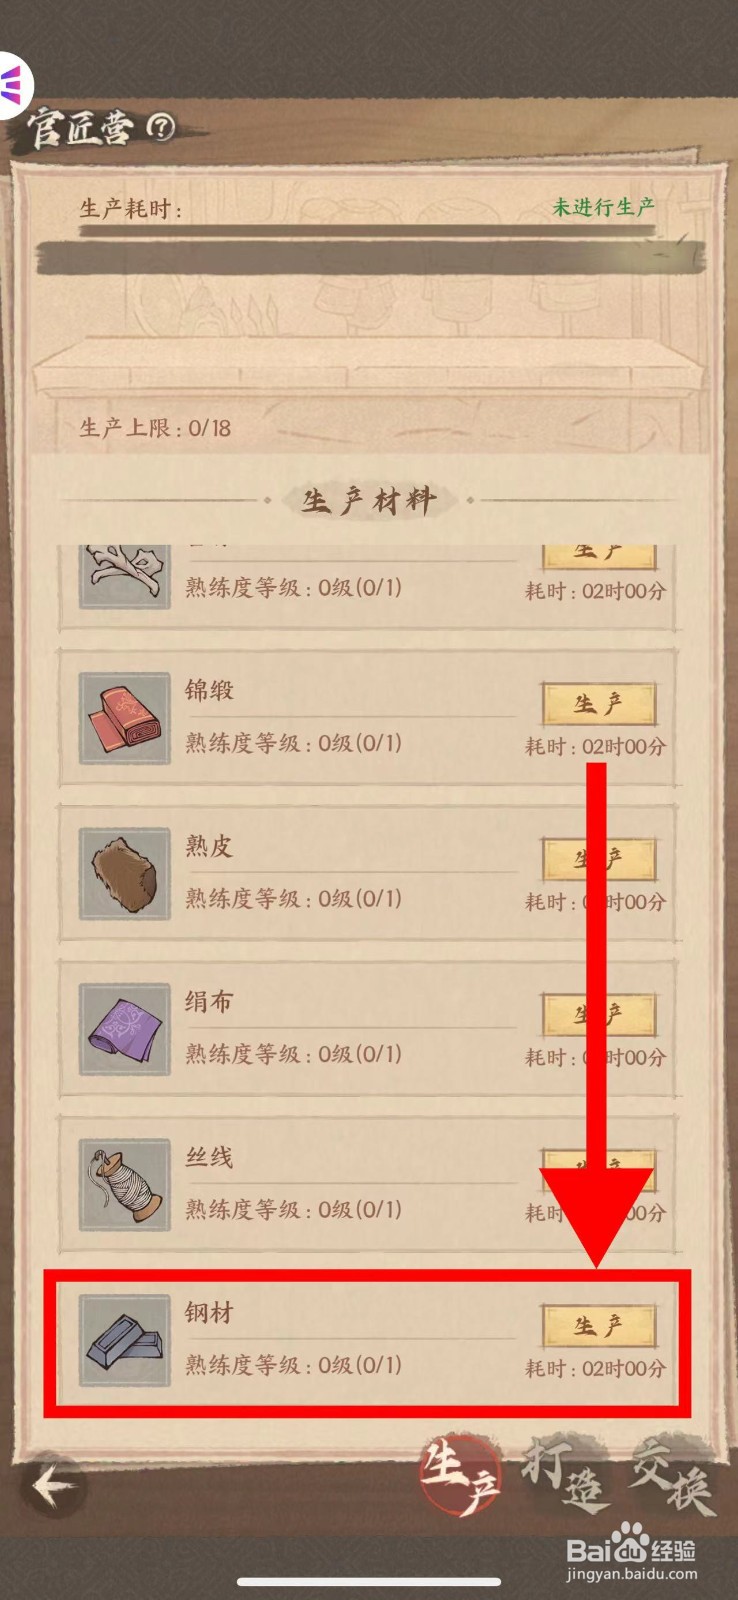Tap the 钢材 material name label
This screenshot has width=738, height=1600.
click(x=208, y=1312)
